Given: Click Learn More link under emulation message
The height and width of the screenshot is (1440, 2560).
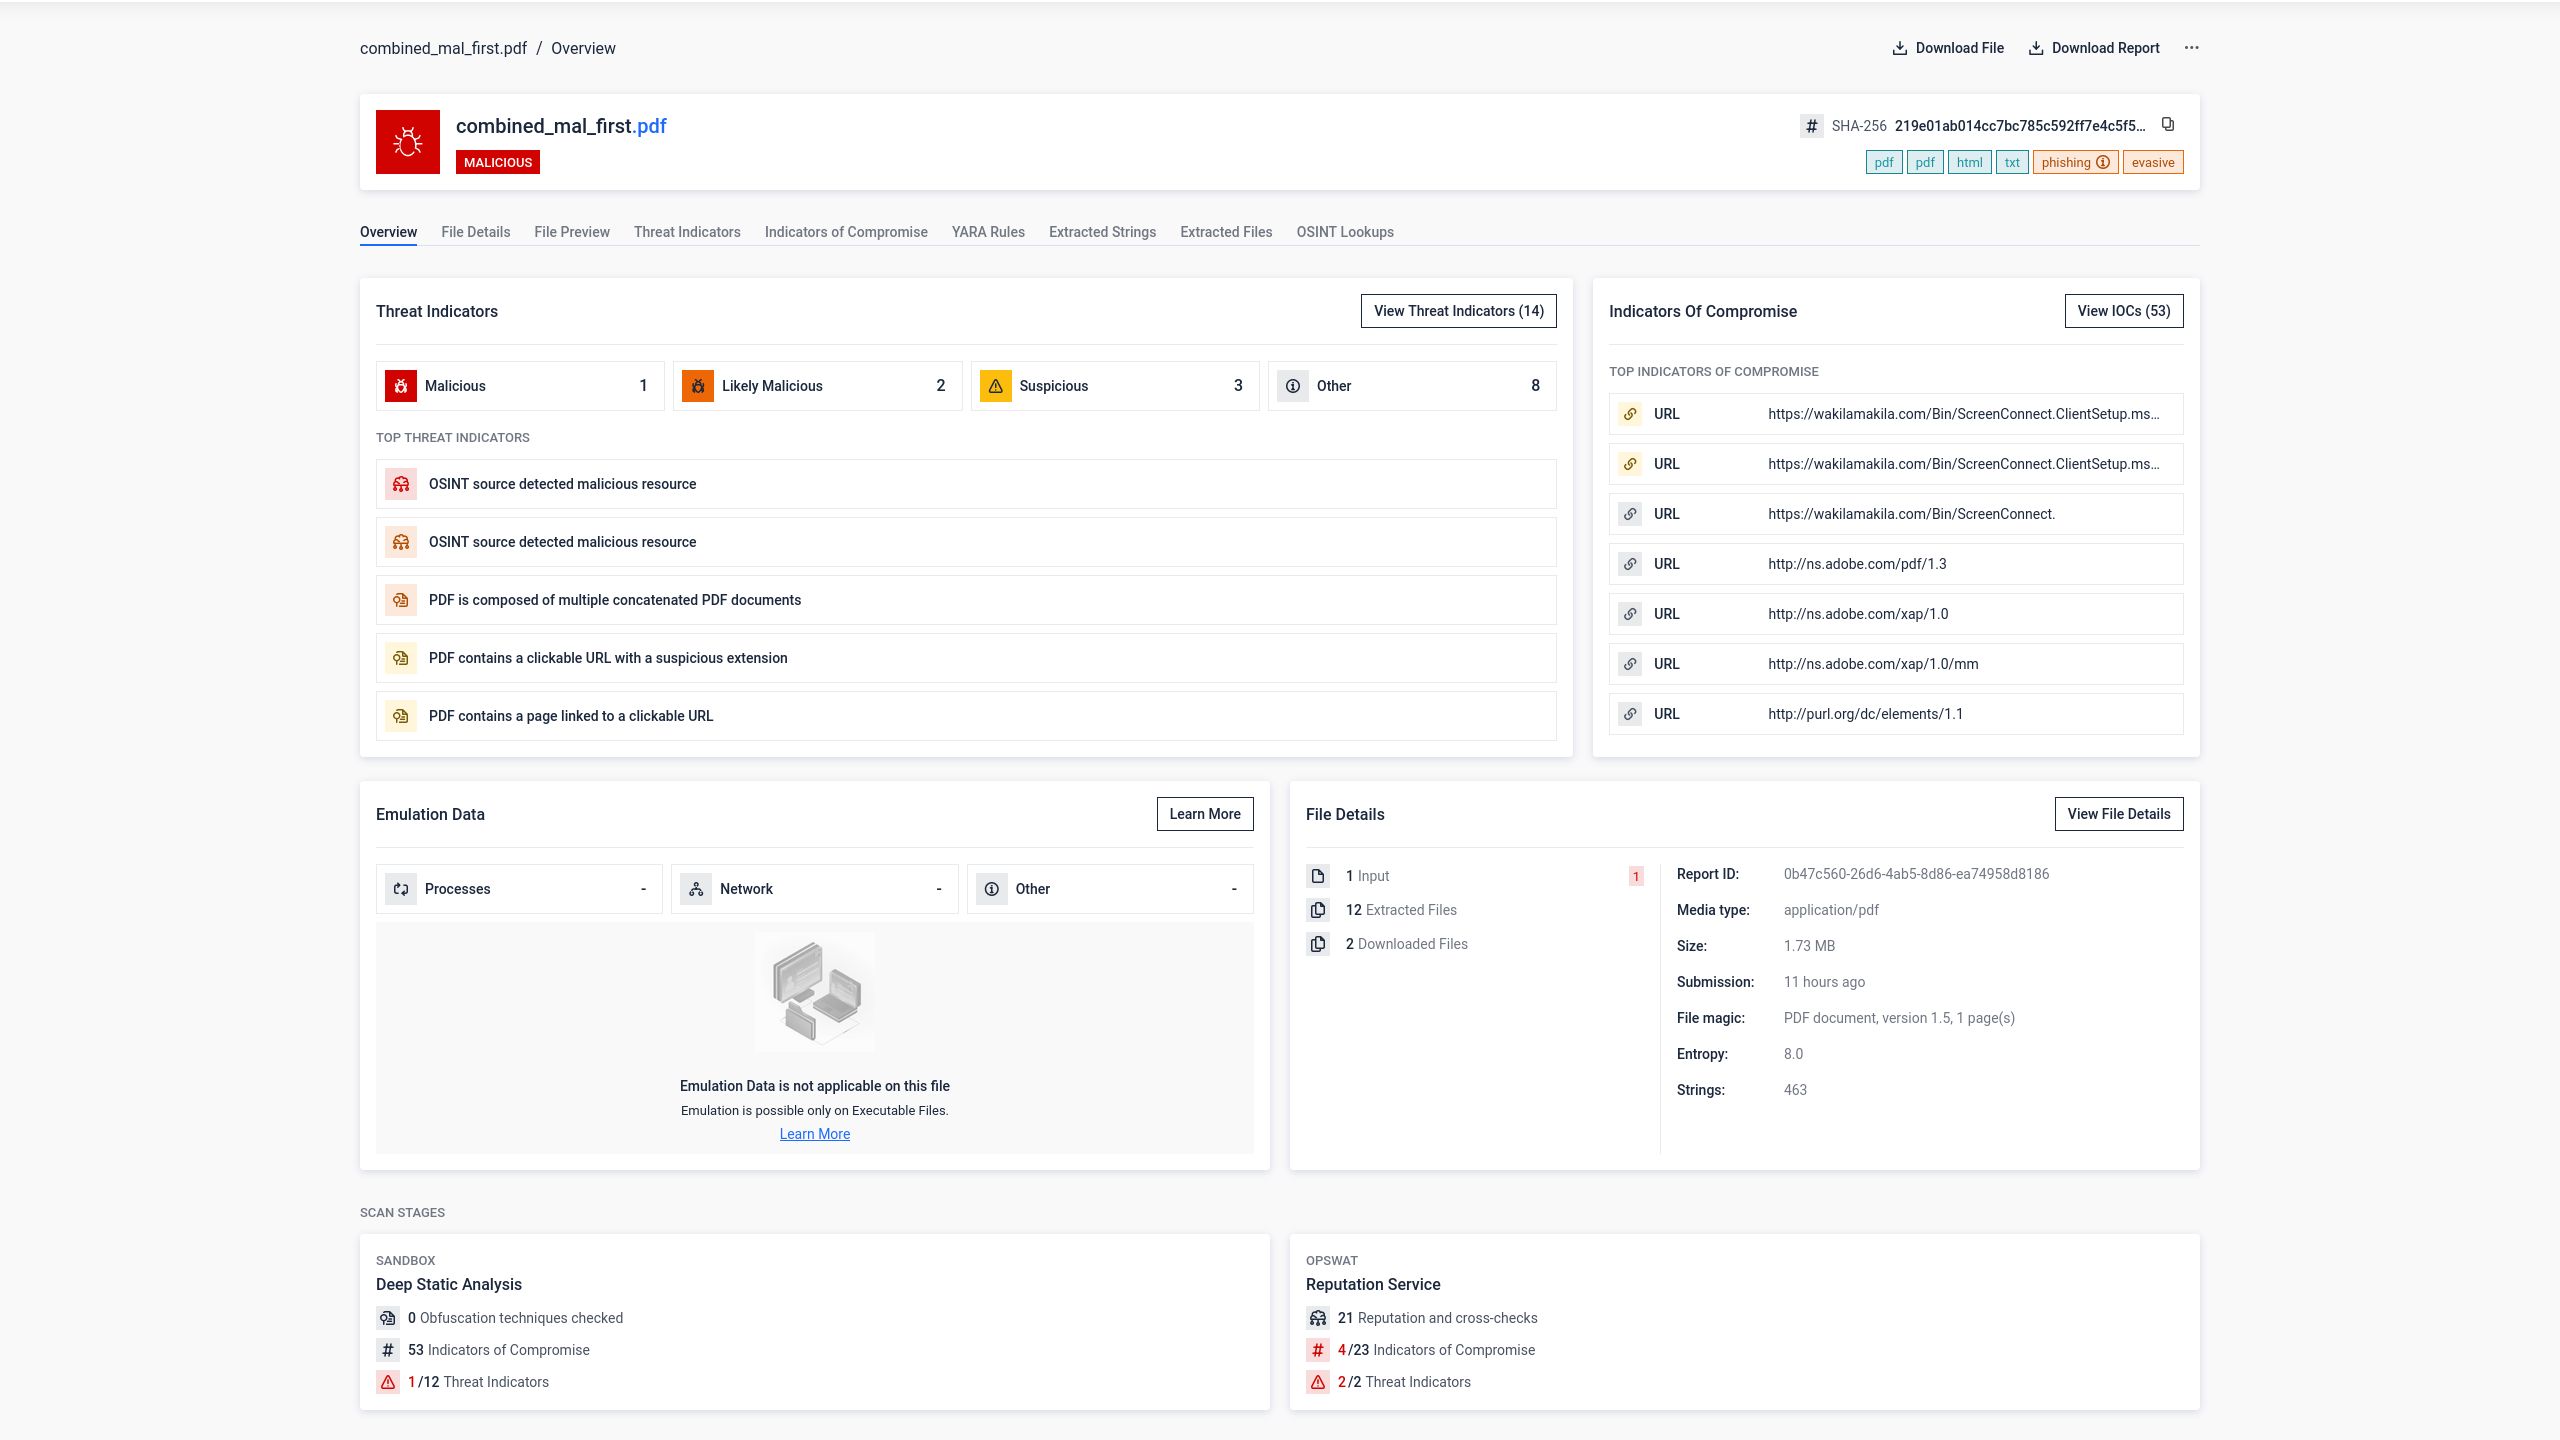Looking at the screenshot, I should click(814, 1134).
